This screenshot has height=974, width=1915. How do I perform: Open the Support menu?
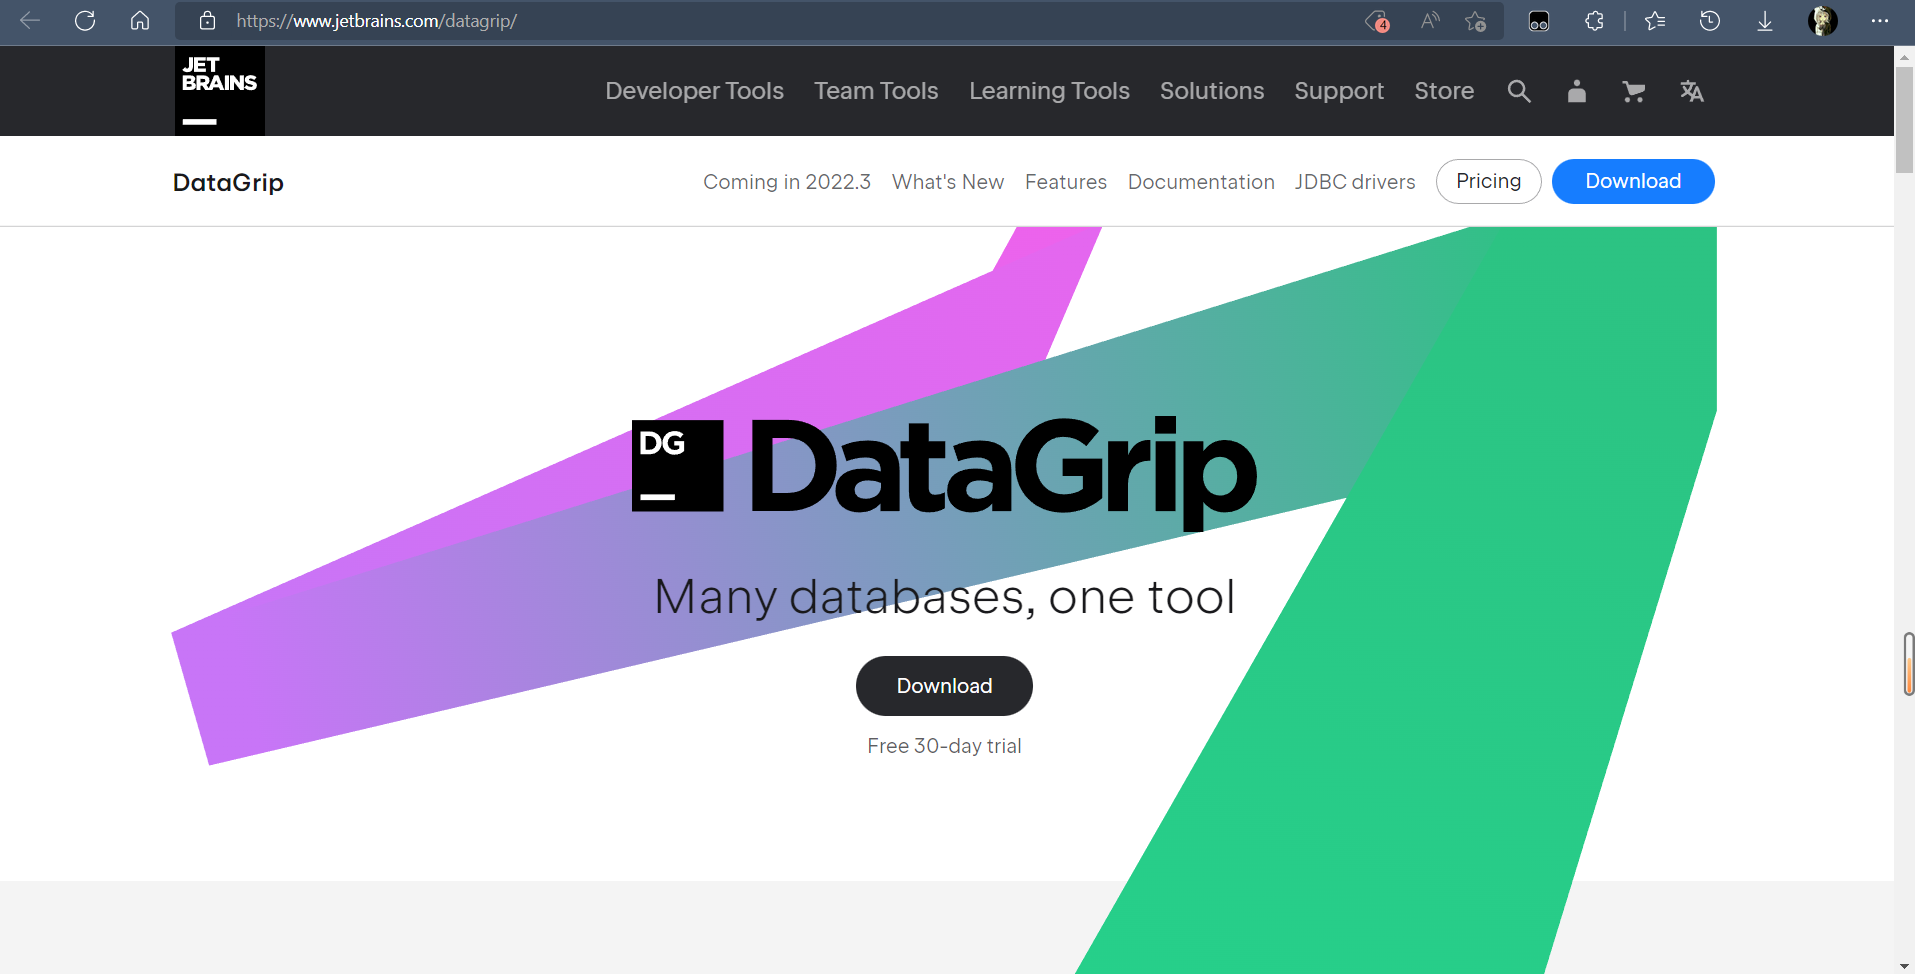[1339, 91]
